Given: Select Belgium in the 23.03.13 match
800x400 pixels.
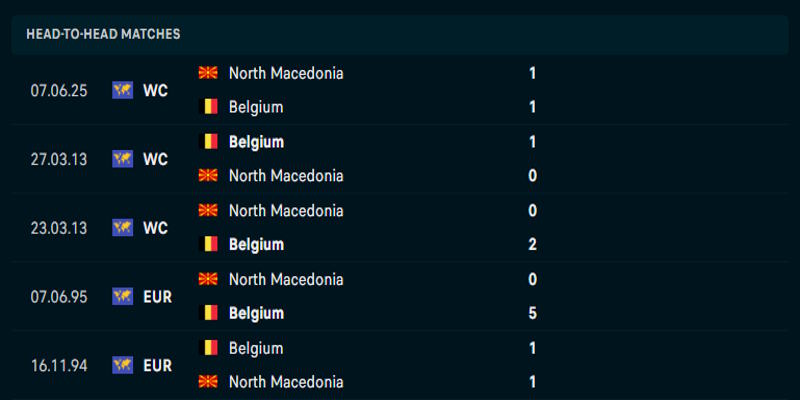Looking at the screenshot, I should point(256,244).
